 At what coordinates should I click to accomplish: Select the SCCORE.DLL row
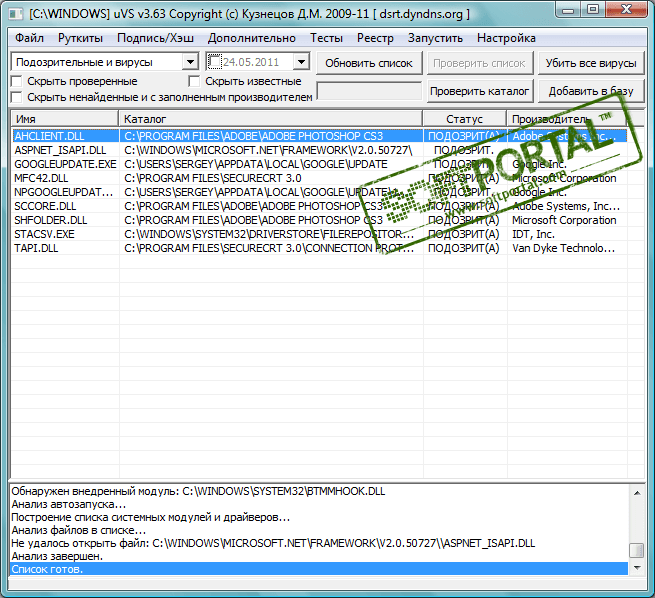(x=319, y=206)
